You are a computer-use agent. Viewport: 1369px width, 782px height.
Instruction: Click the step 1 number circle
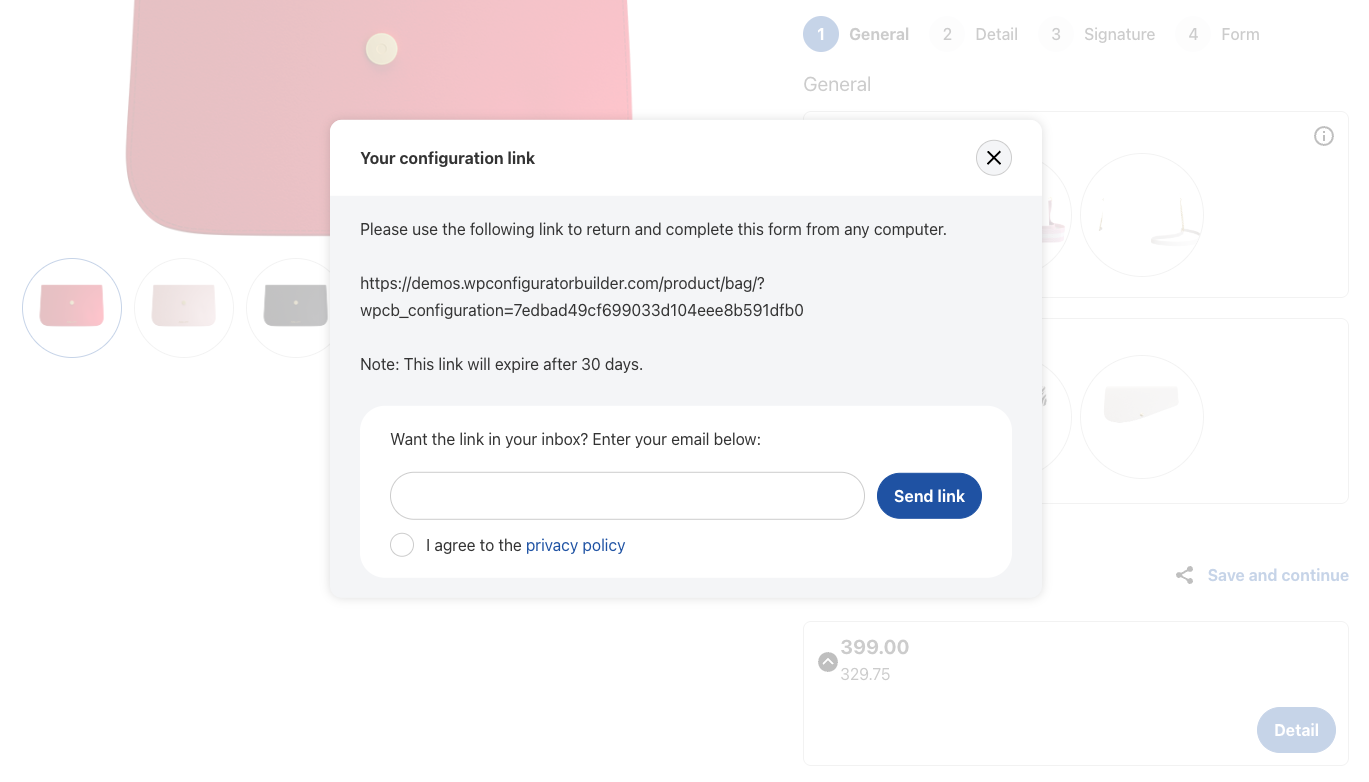click(x=820, y=34)
